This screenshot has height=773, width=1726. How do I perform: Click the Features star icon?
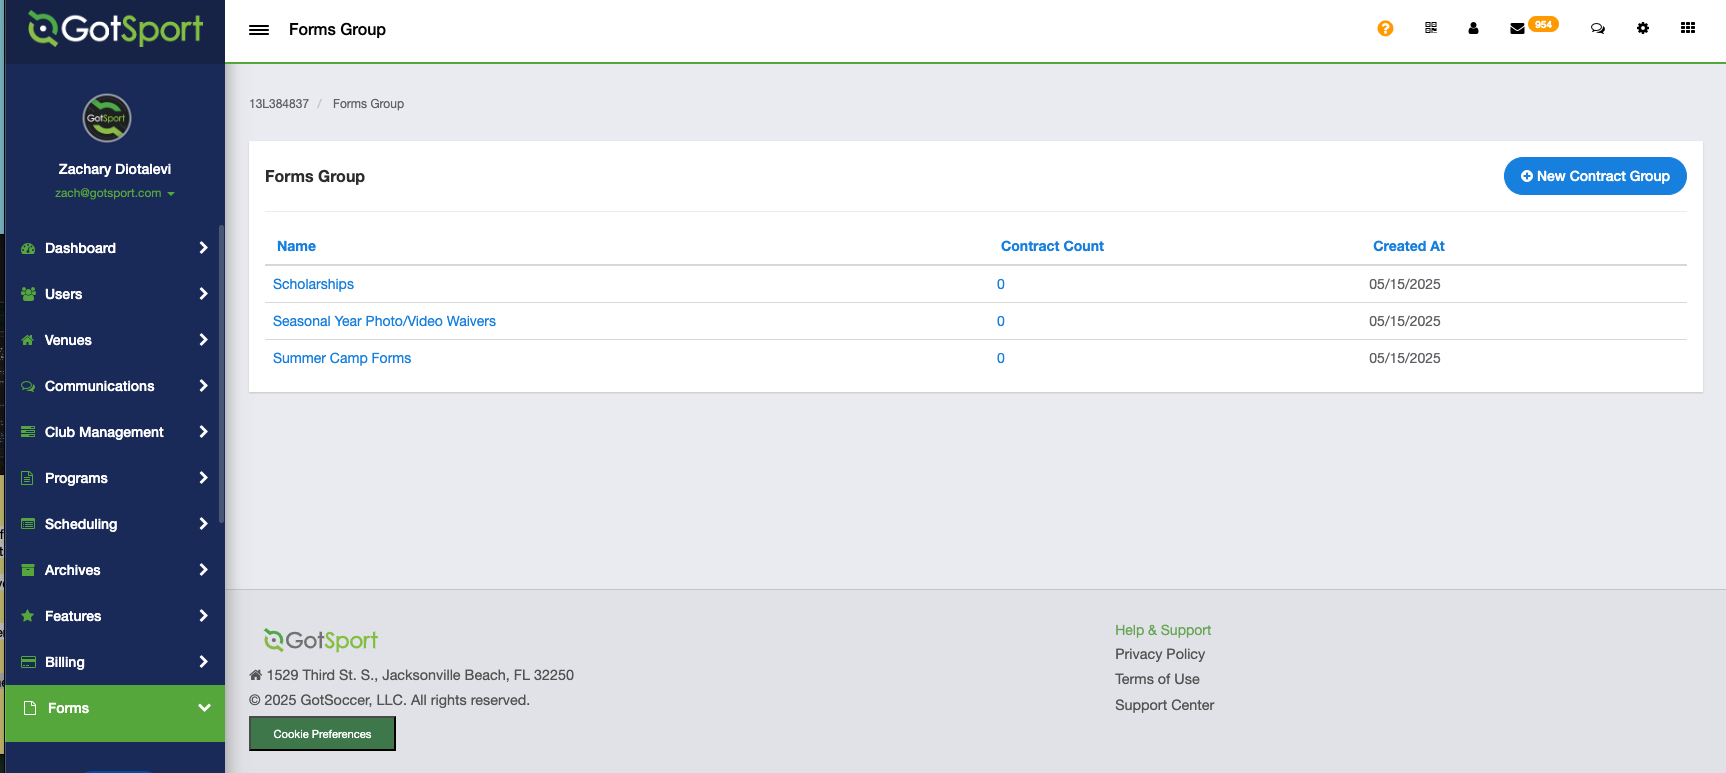[28, 616]
